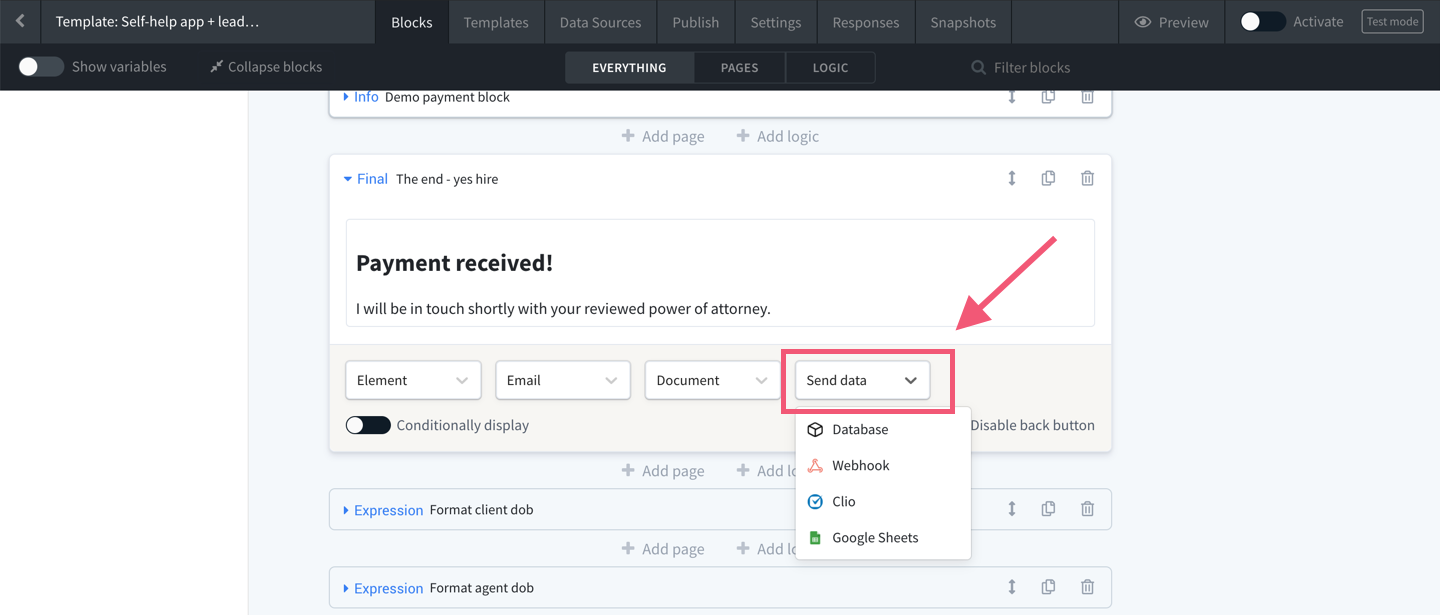Viewport: 1440px width, 615px height.
Task: Open the Send data dropdown
Action: click(x=862, y=380)
